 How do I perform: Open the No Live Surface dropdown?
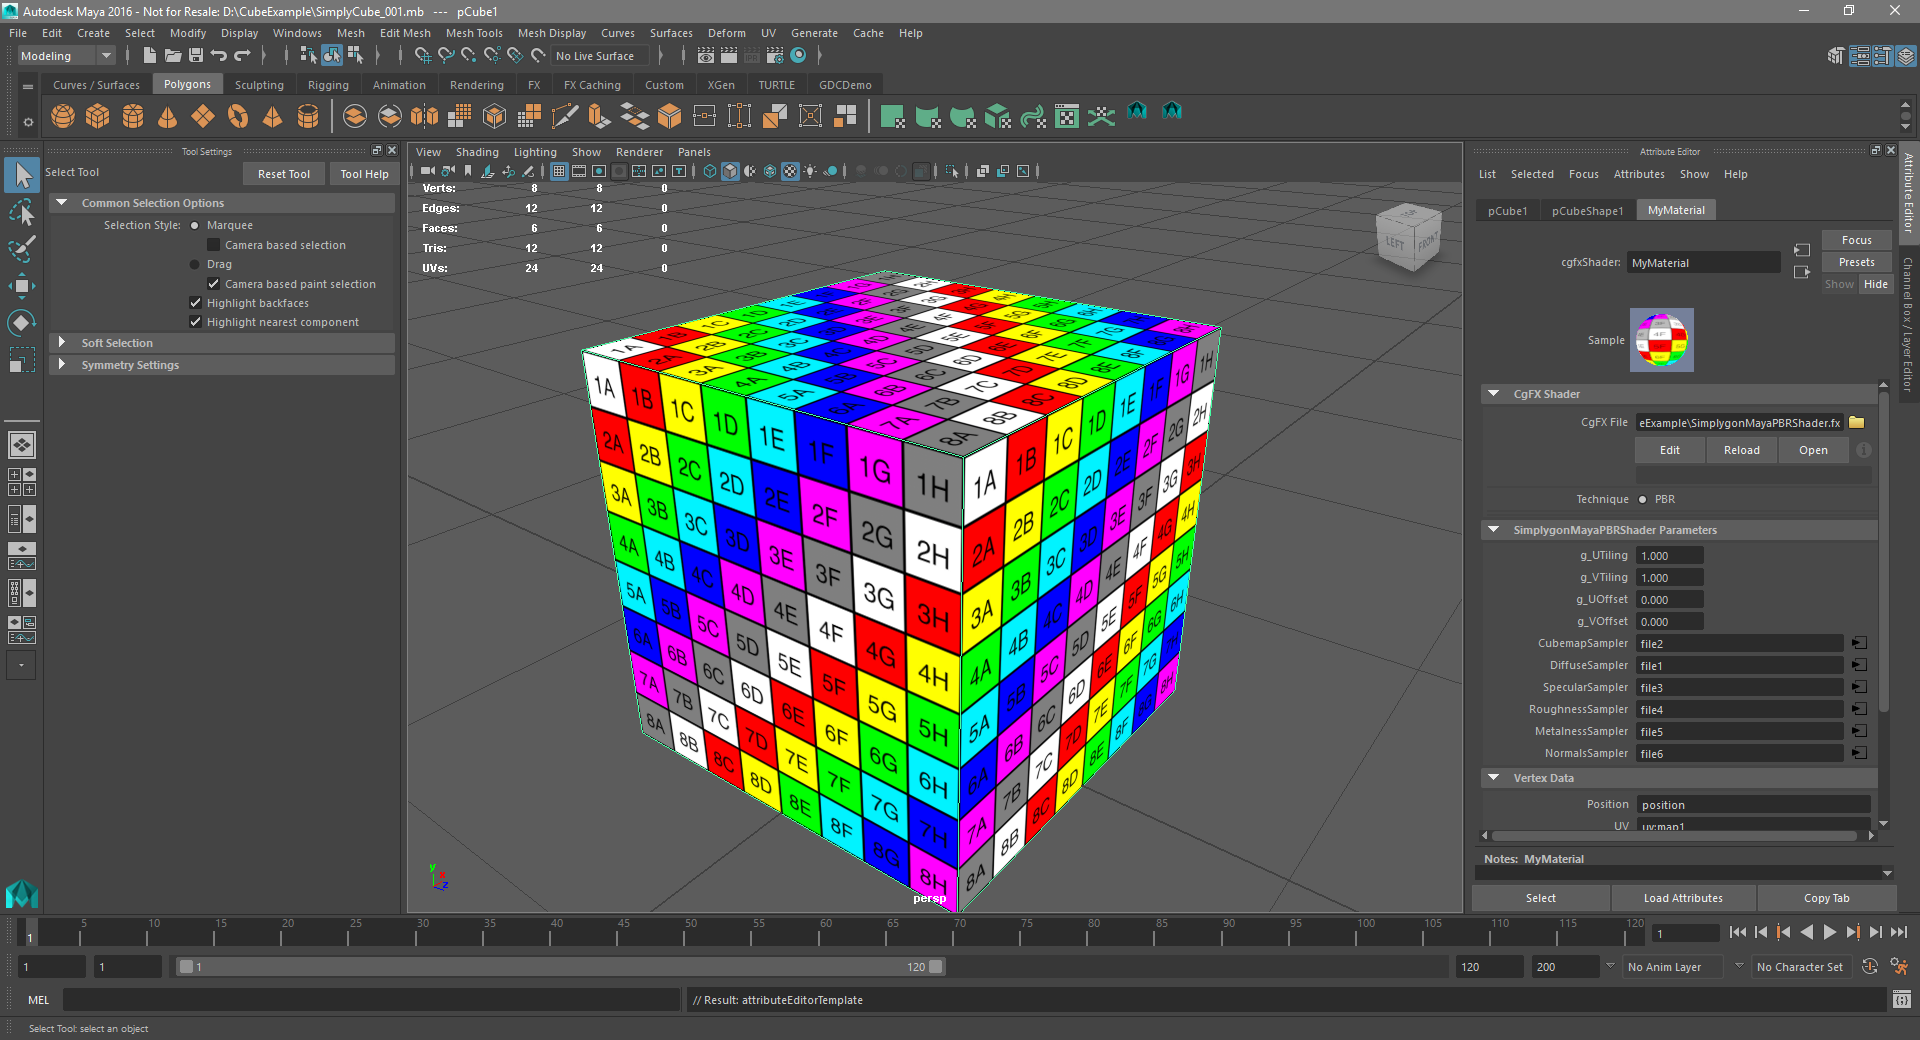click(598, 55)
